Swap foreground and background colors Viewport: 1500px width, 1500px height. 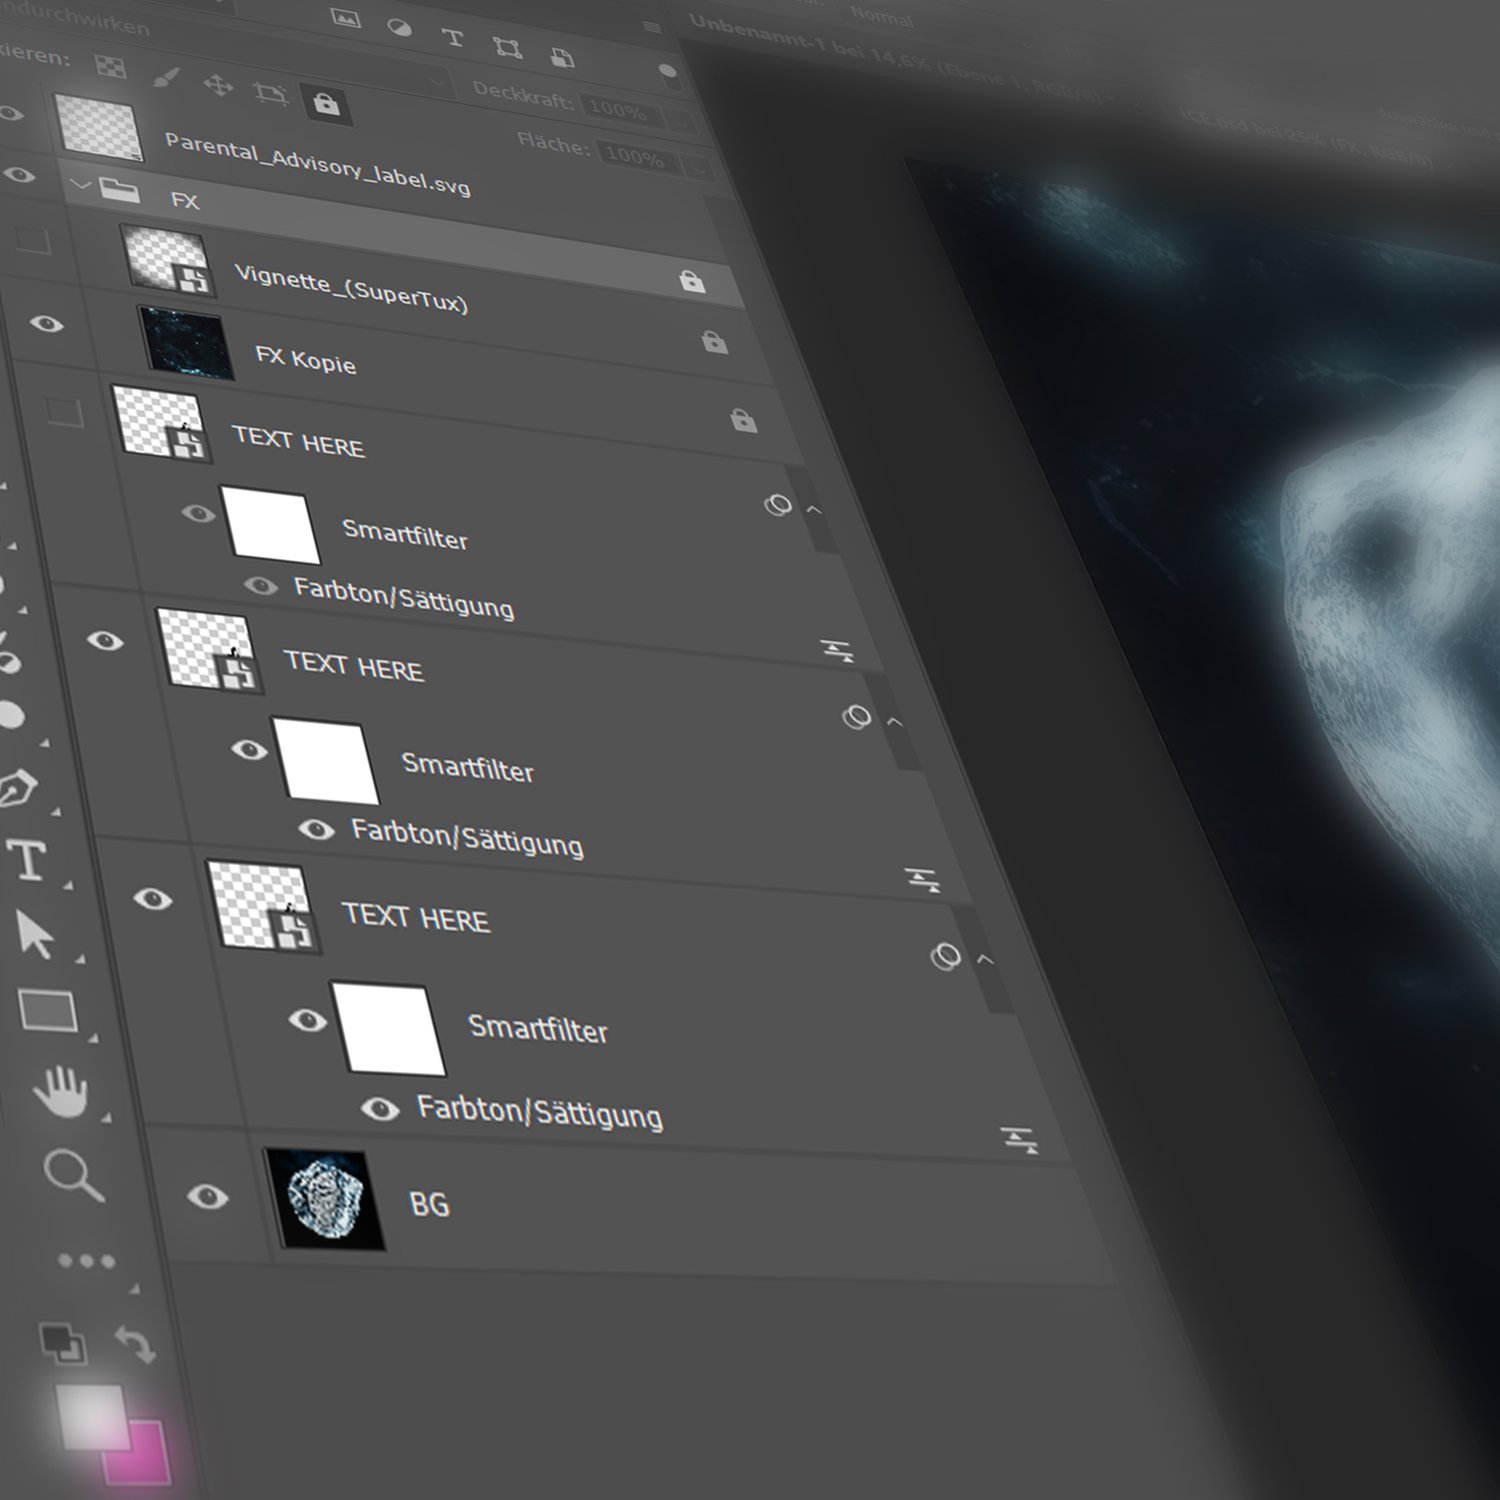[x=135, y=1344]
